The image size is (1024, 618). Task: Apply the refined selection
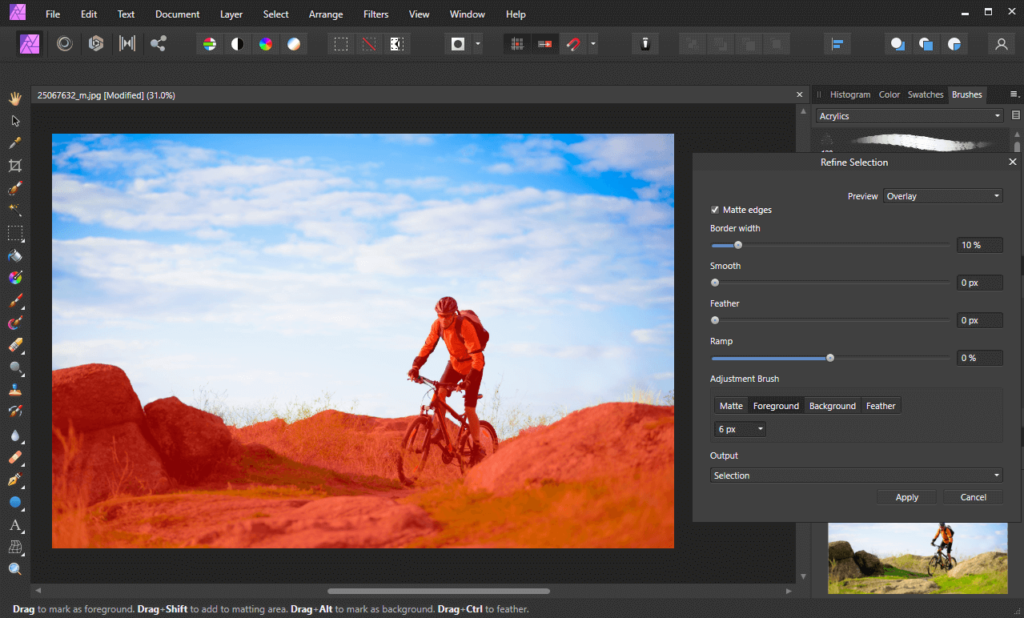point(906,497)
